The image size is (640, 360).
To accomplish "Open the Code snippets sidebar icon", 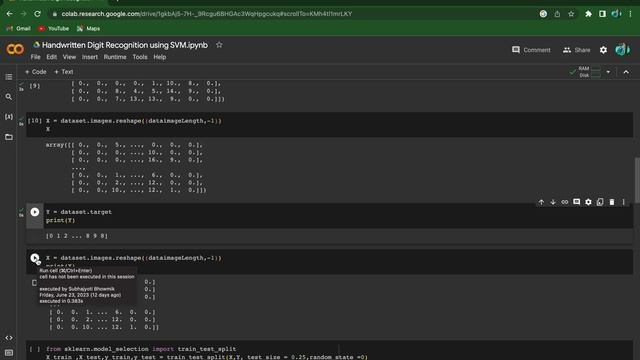I will point(9,338).
